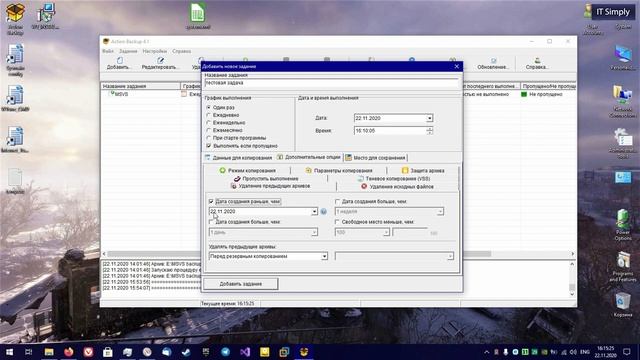Expand the 100 free space dropdown
Viewport: 640px width, 360px height.
[x=386, y=232]
